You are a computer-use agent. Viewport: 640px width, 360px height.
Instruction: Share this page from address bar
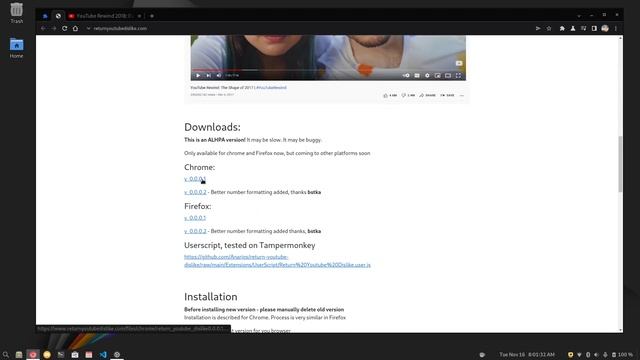pyautogui.click(x=538, y=29)
